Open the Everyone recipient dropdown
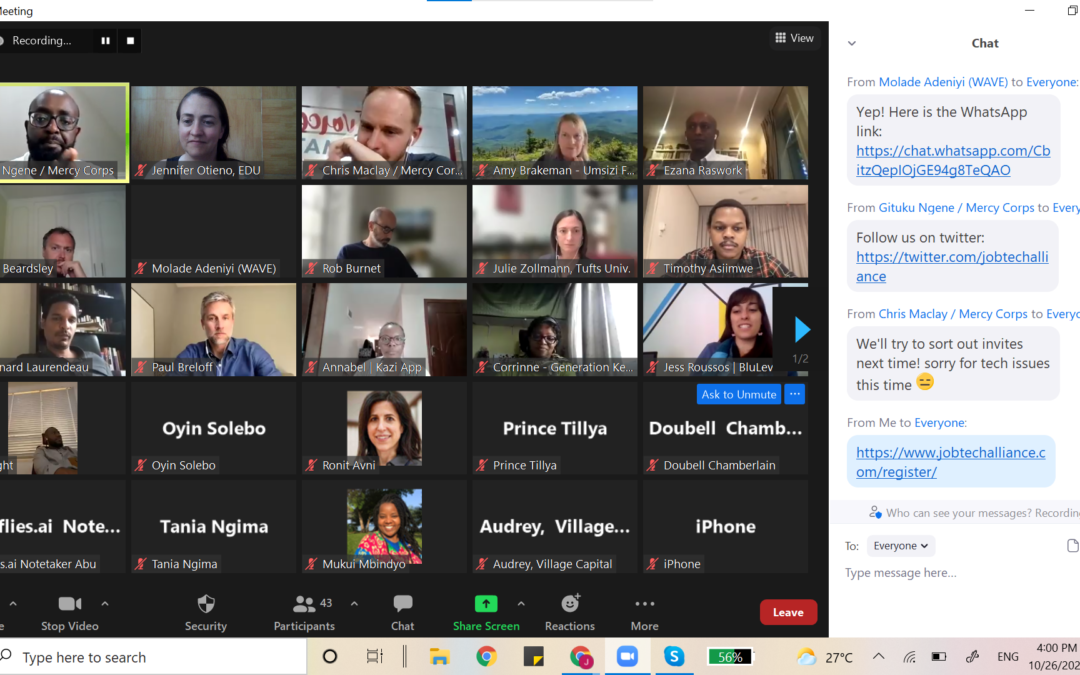The image size is (1080, 675). 900,546
